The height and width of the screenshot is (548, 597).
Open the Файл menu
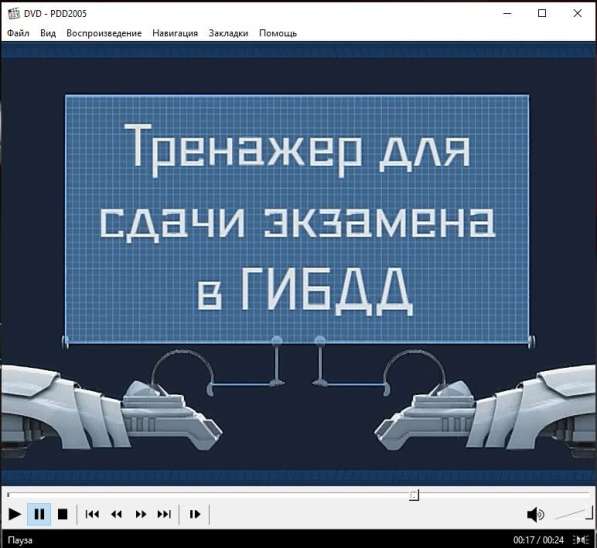[x=18, y=33]
